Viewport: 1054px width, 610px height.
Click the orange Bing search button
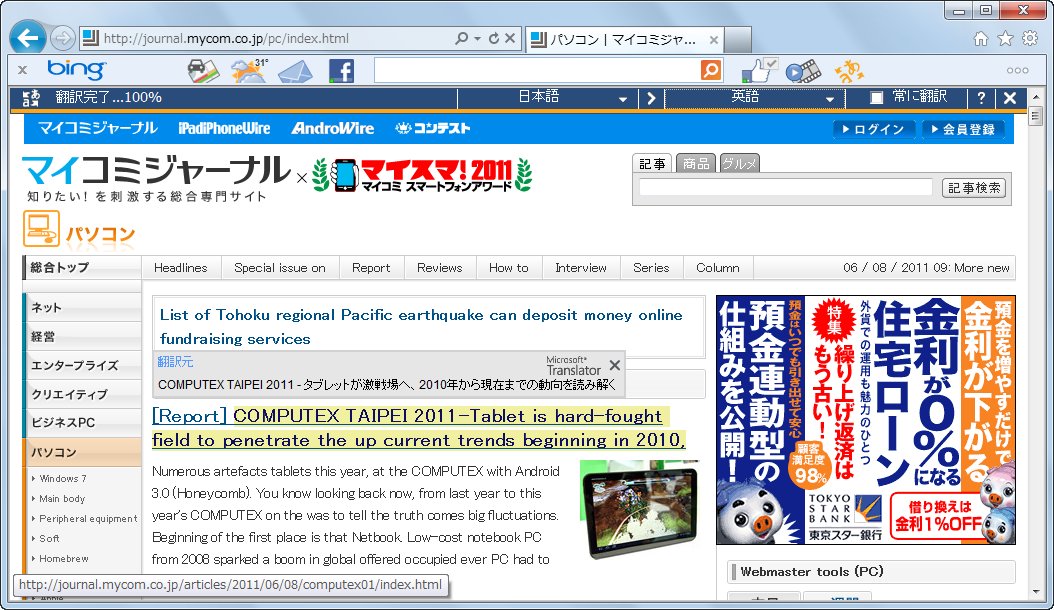711,70
